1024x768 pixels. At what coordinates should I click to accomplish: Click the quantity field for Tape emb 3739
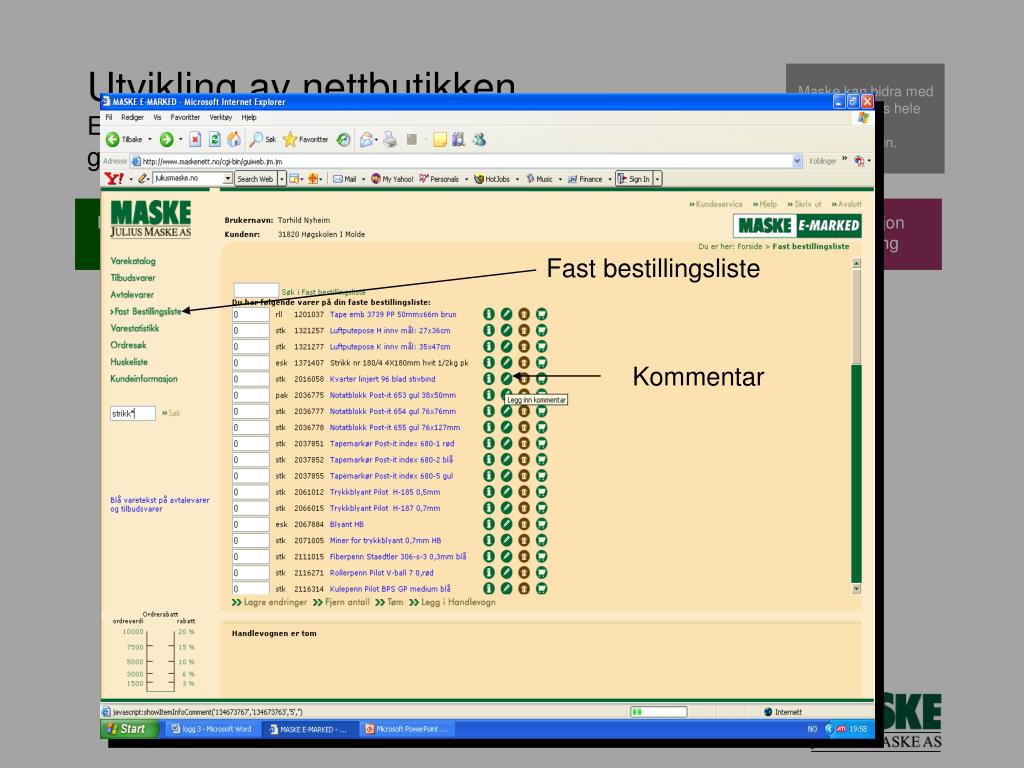(251, 315)
